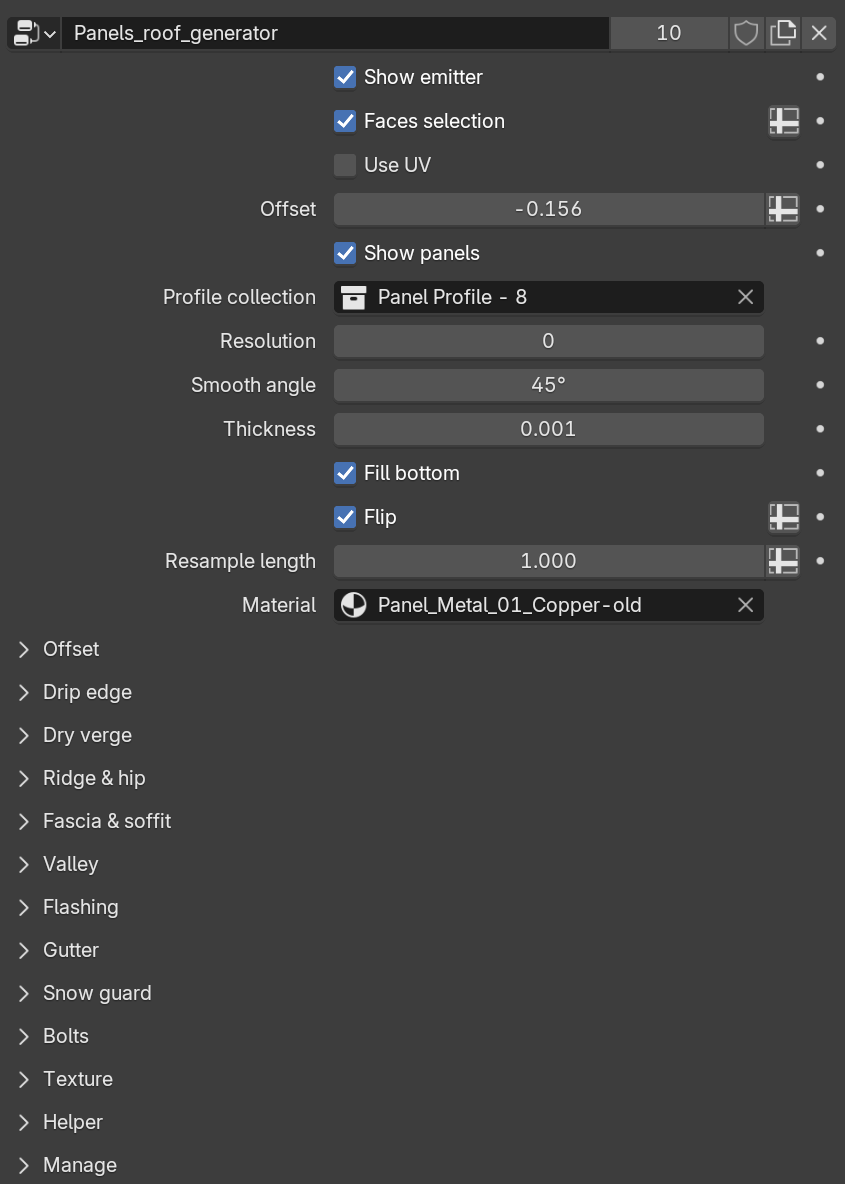Expand the Drip edge panel
Screen dimensions: 845x1184
point(87,692)
